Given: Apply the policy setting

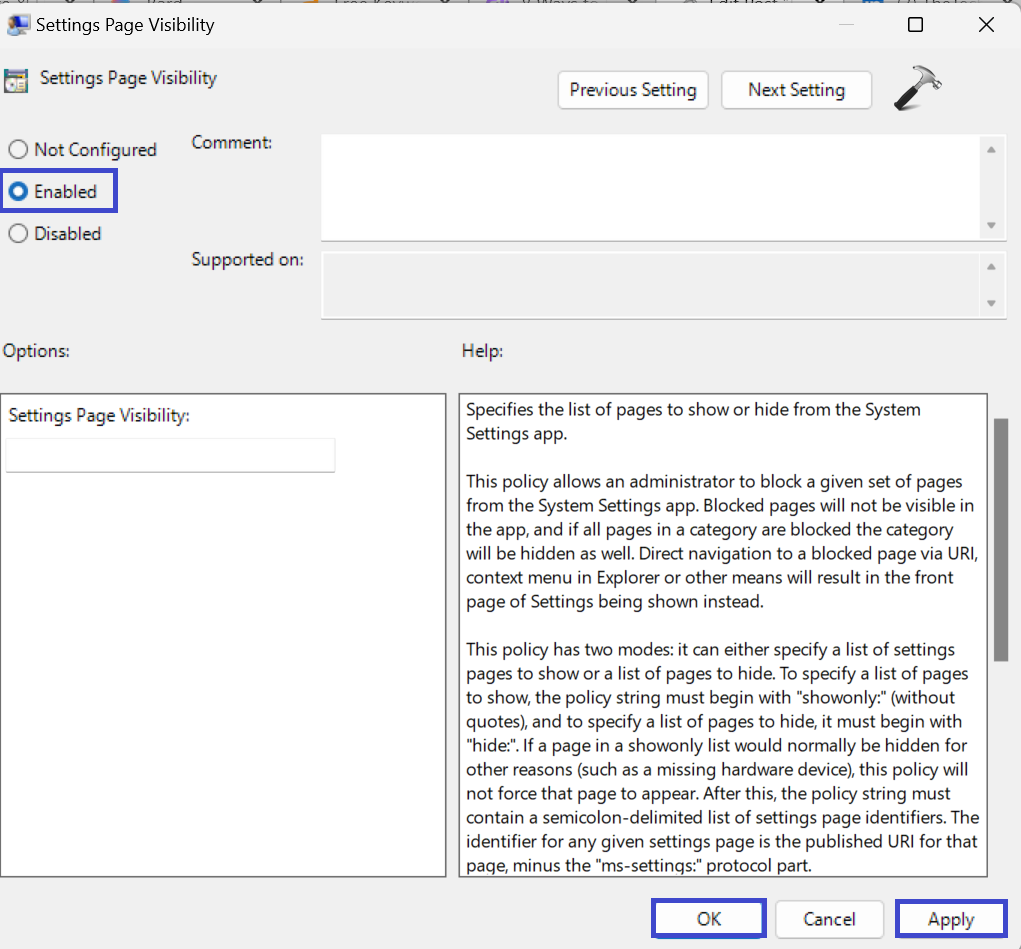Looking at the screenshot, I should click(950, 919).
